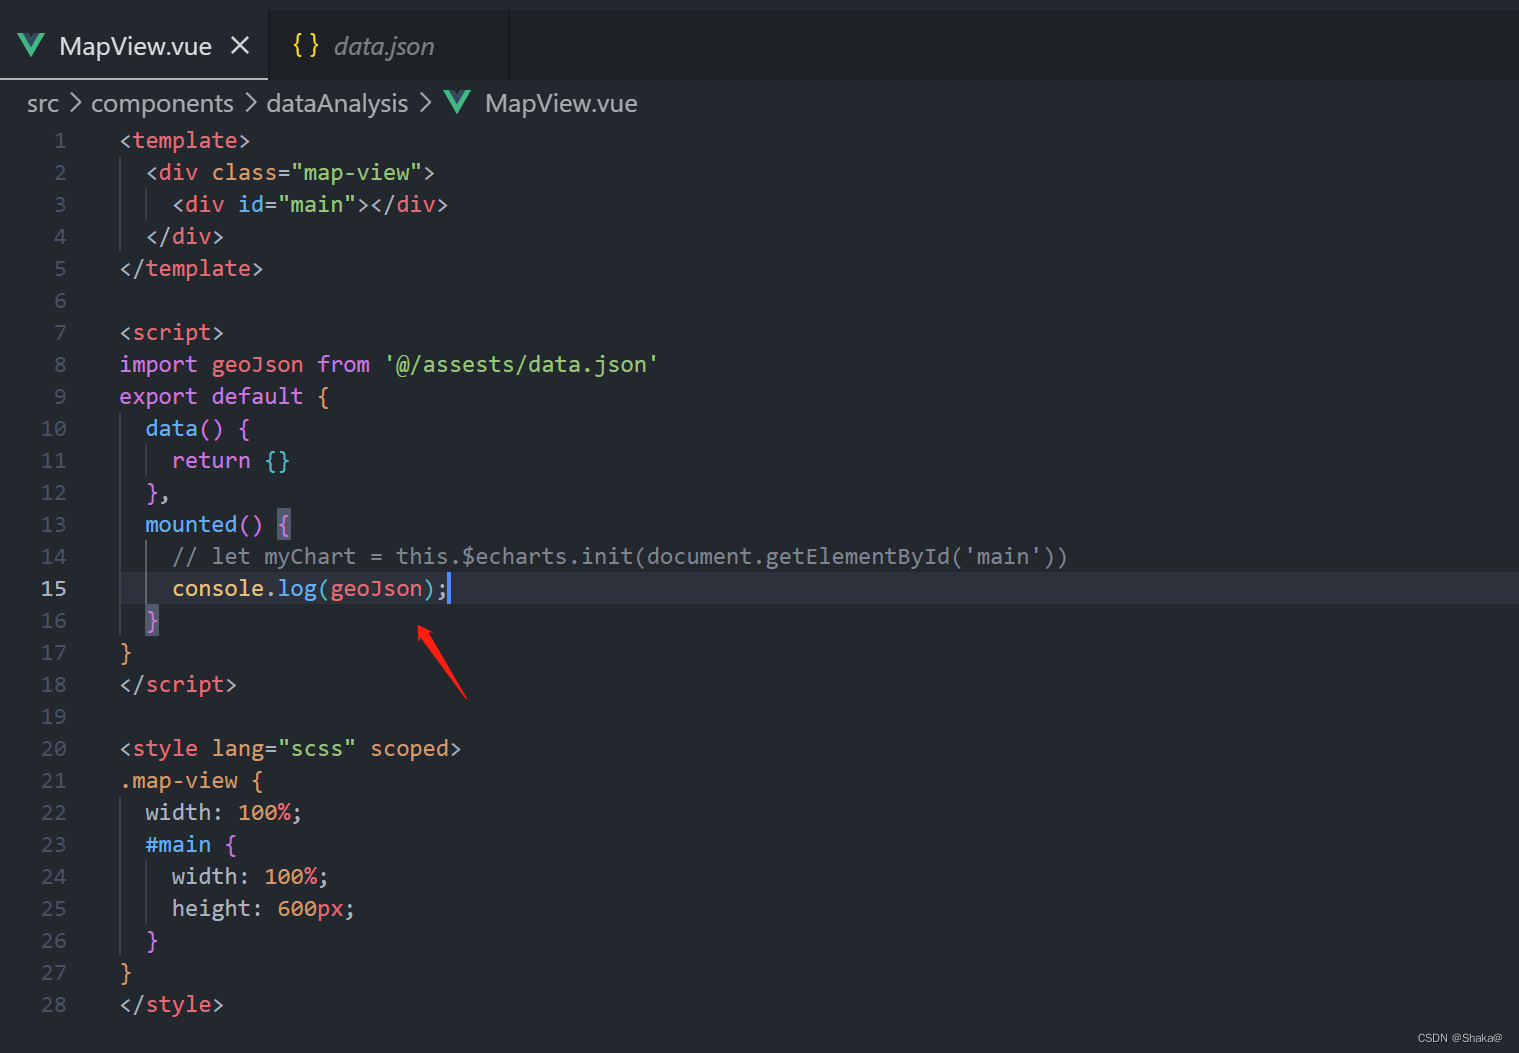
Task: Click export default on line 9
Action: (x=211, y=397)
